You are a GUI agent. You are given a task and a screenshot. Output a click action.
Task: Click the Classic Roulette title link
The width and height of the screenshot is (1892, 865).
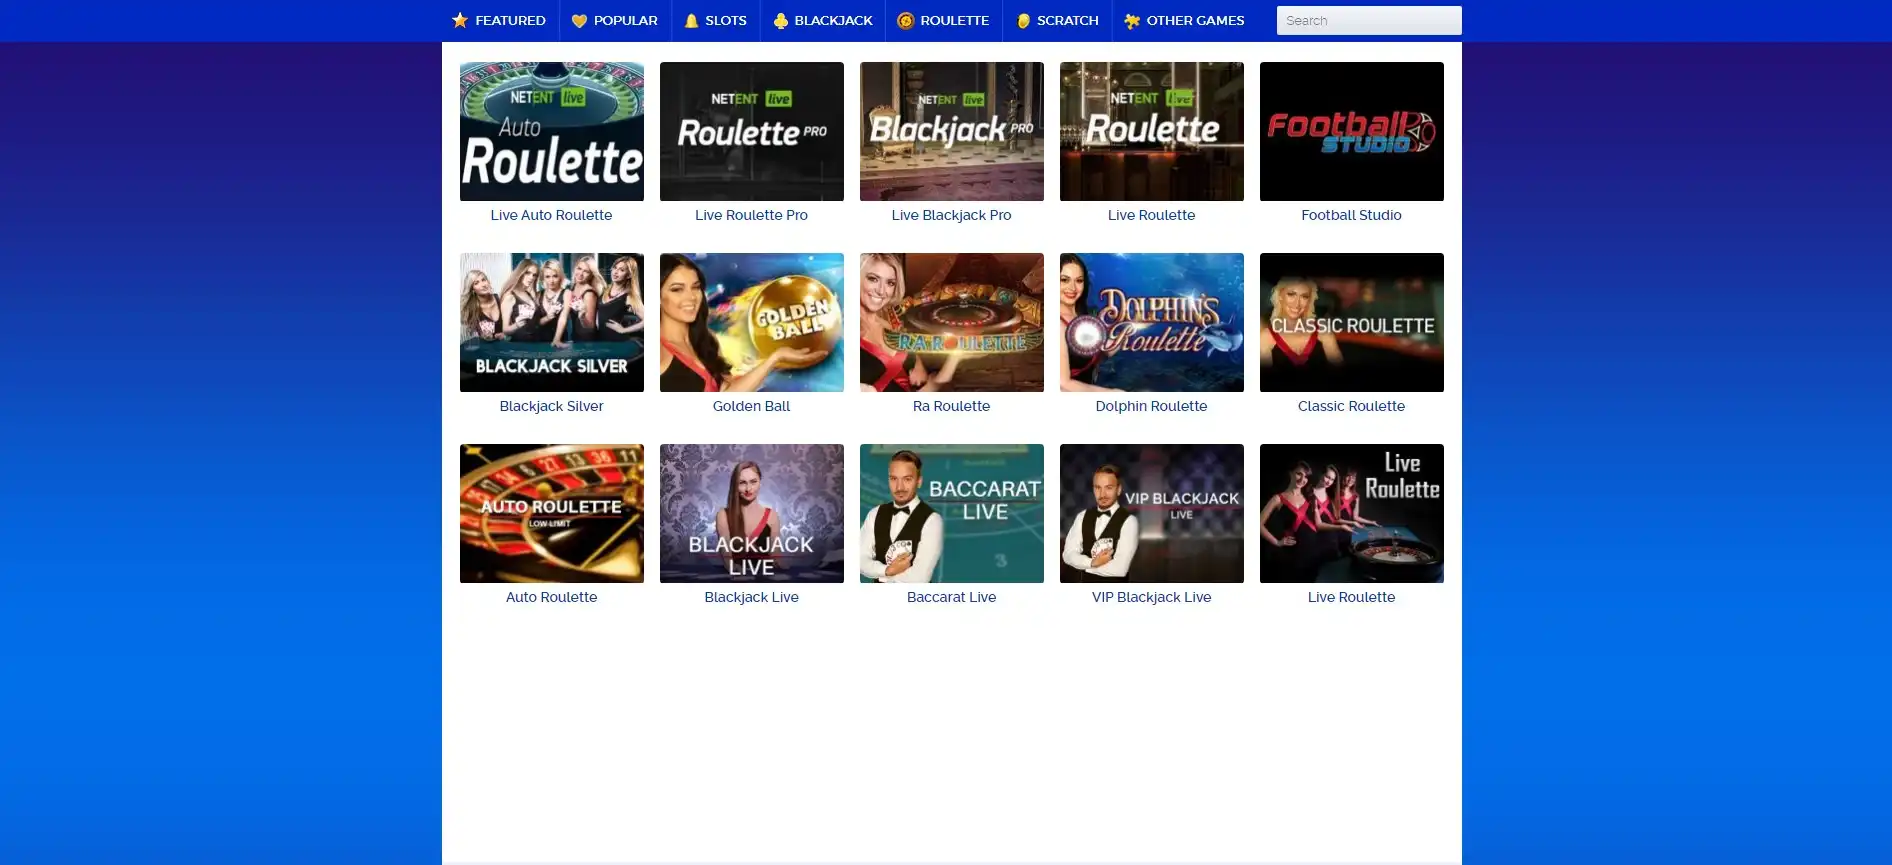[1351, 406]
